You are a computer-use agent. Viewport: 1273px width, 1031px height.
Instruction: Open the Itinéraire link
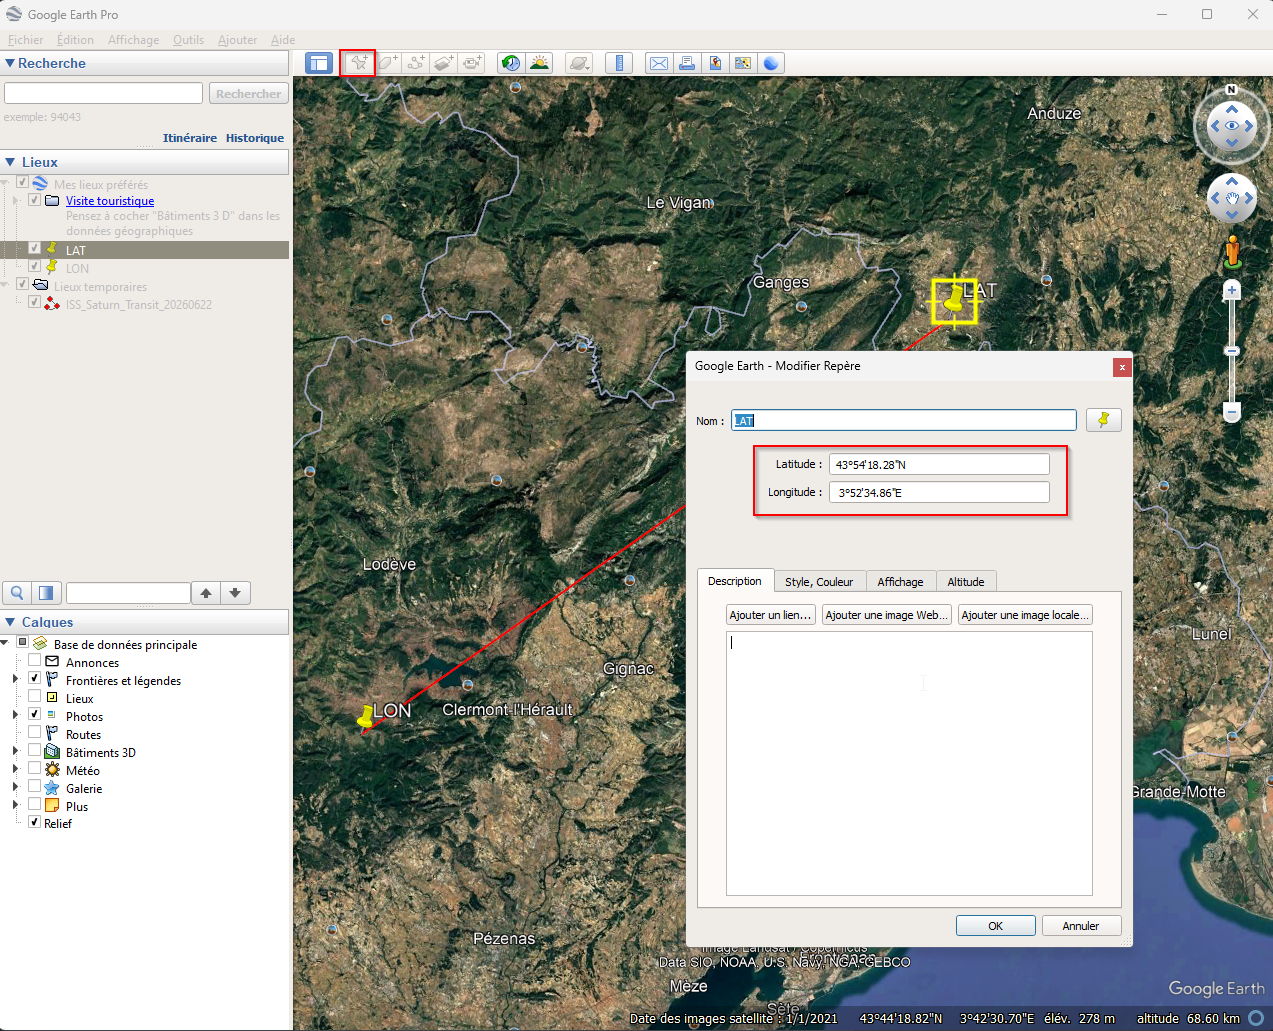(190, 138)
